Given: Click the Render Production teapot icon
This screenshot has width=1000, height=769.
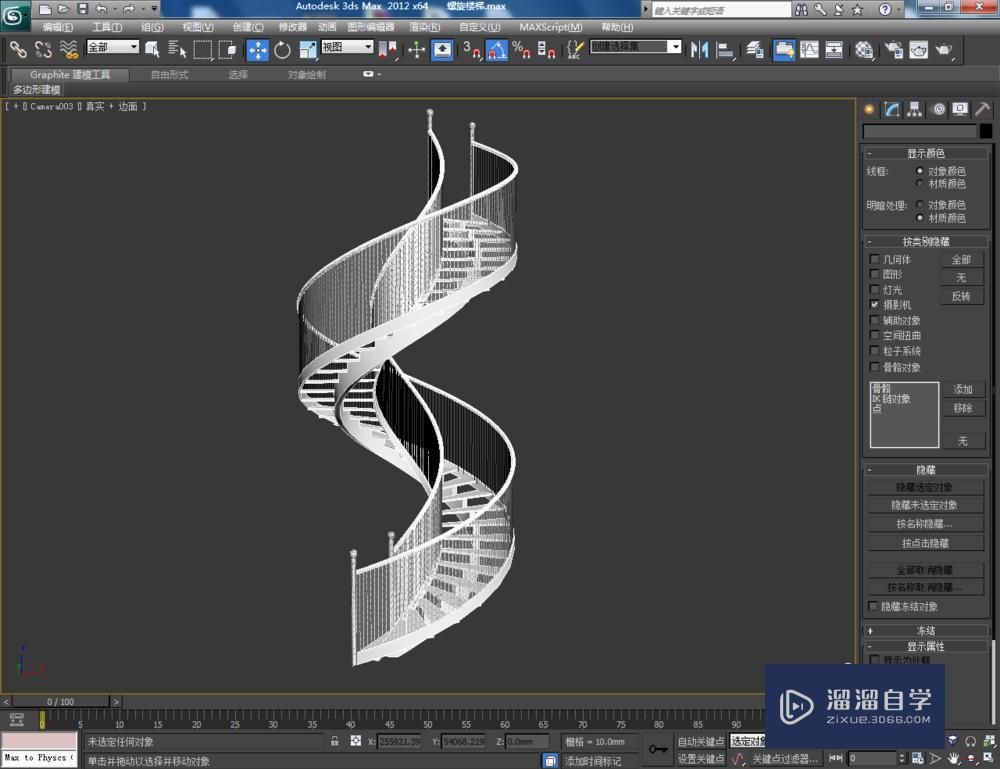Looking at the screenshot, I should 943,49.
